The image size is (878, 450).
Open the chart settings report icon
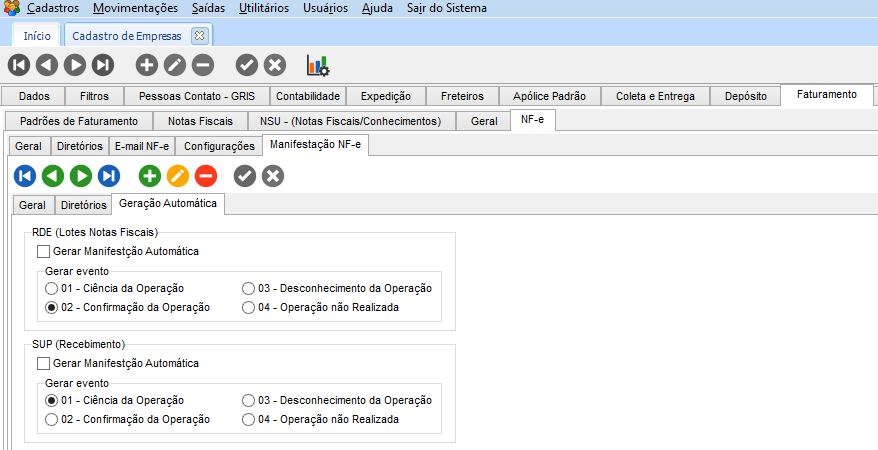click(x=317, y=66)
